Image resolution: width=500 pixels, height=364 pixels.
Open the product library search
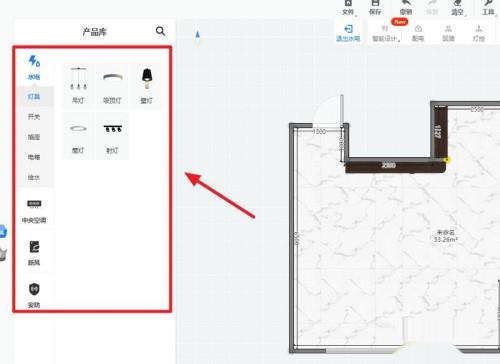(x=160, y=31)
